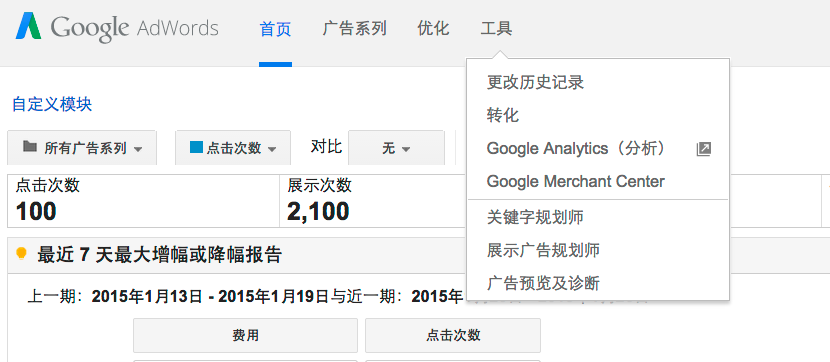Viewport: 830px width, 362px height.
Task: Click the 费用 column button
Action: 245,335
